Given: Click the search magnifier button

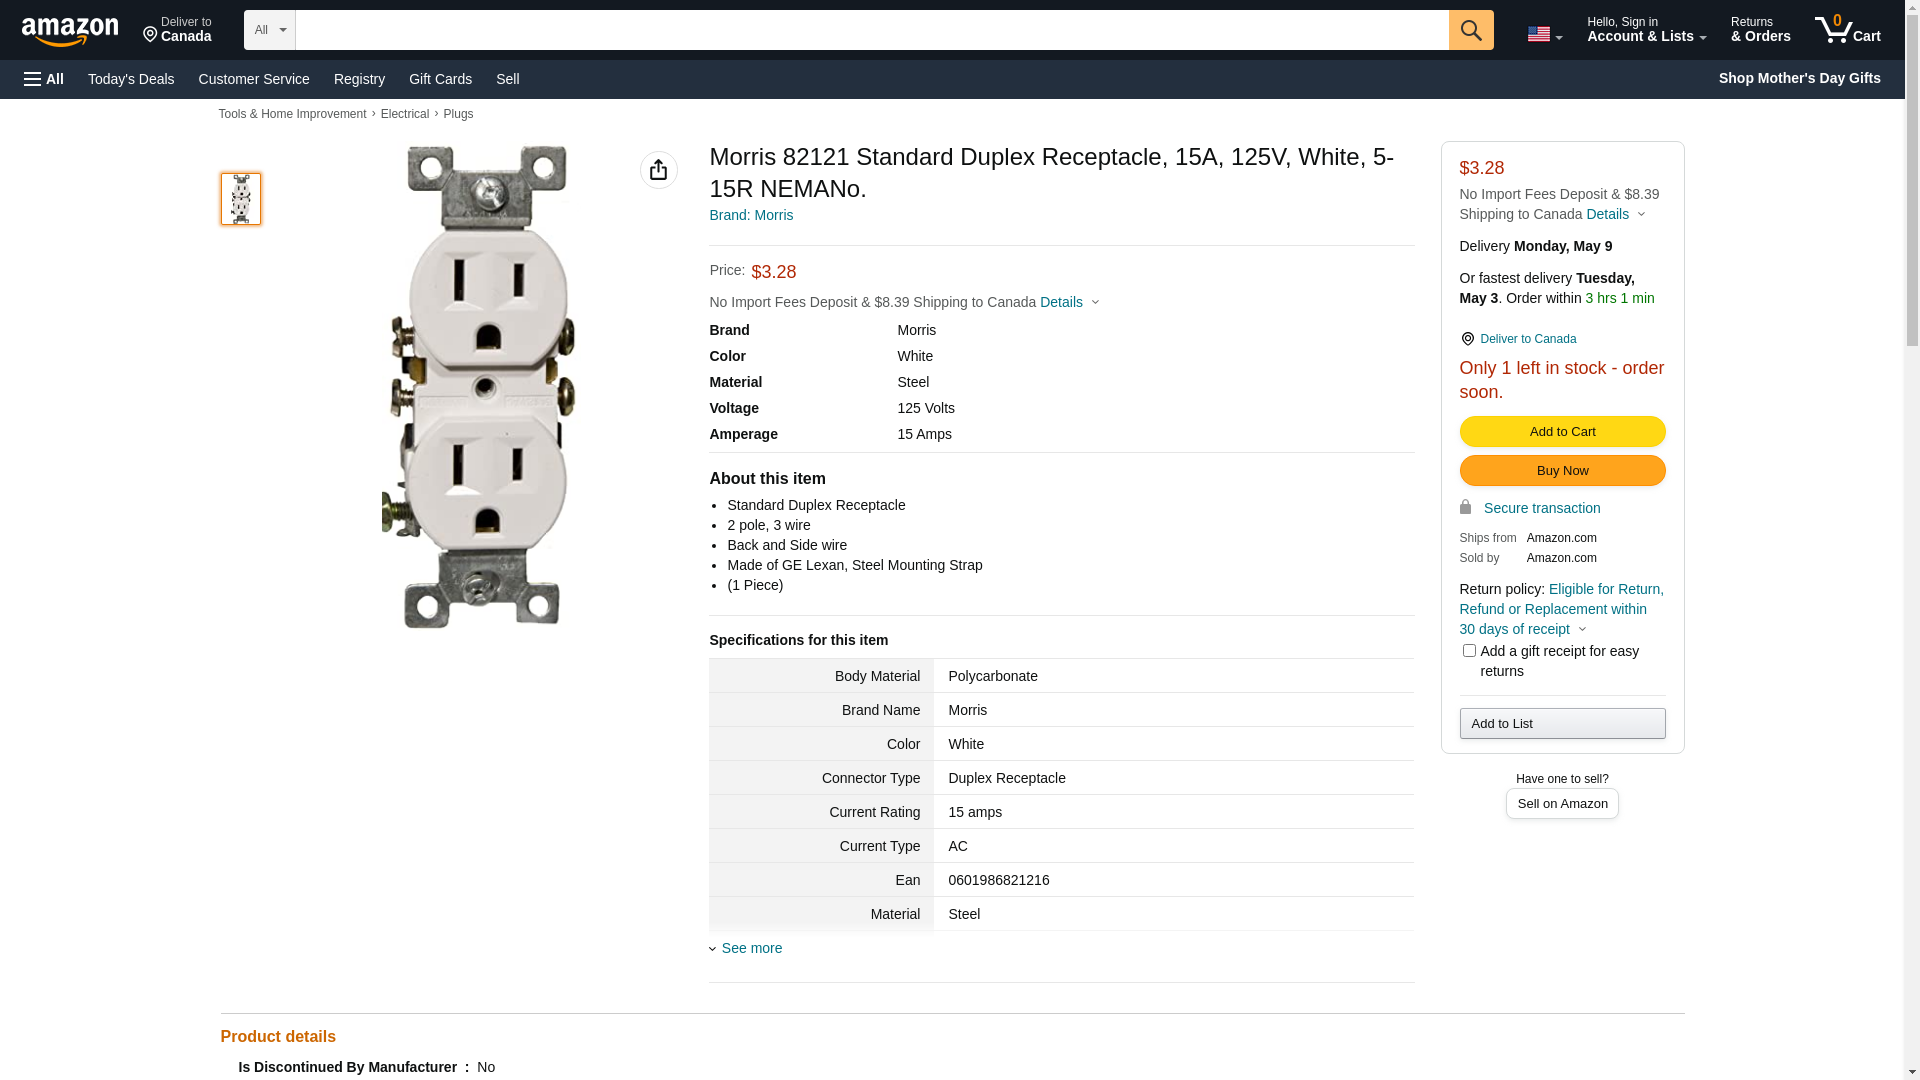Looking at the screenshot, I should coord(1471,30).
